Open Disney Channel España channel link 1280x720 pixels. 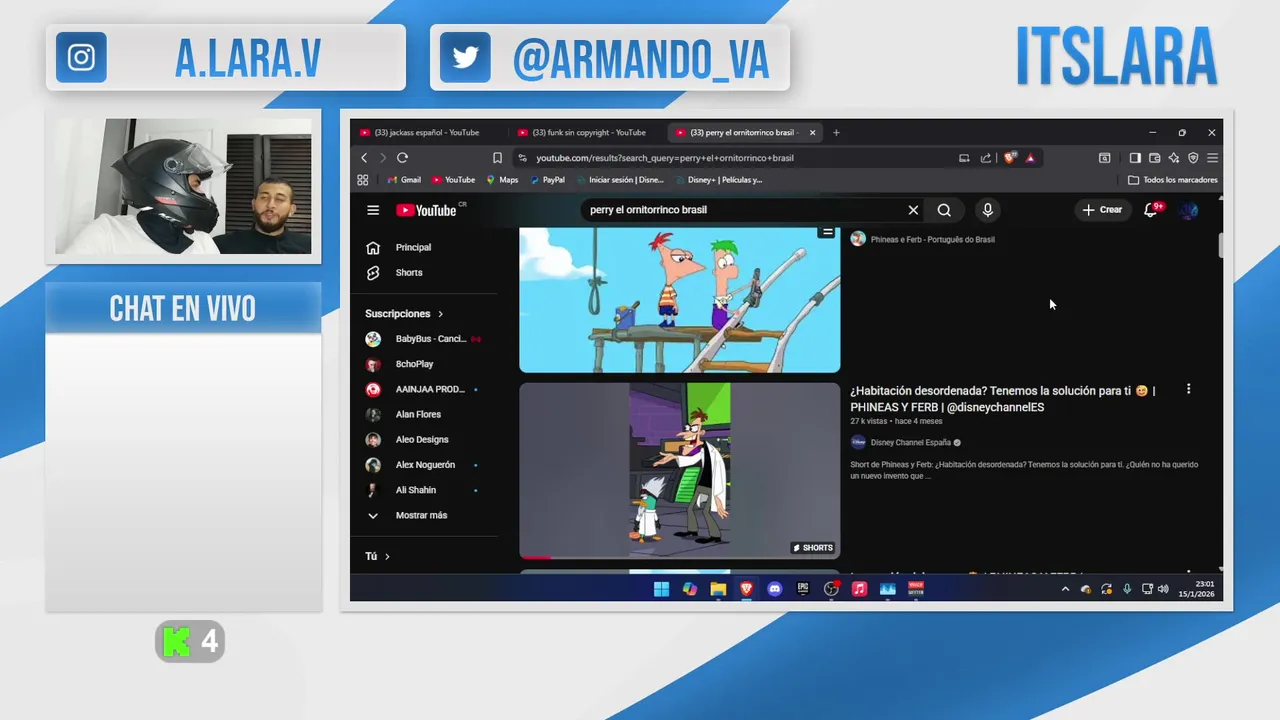point(910,443)
